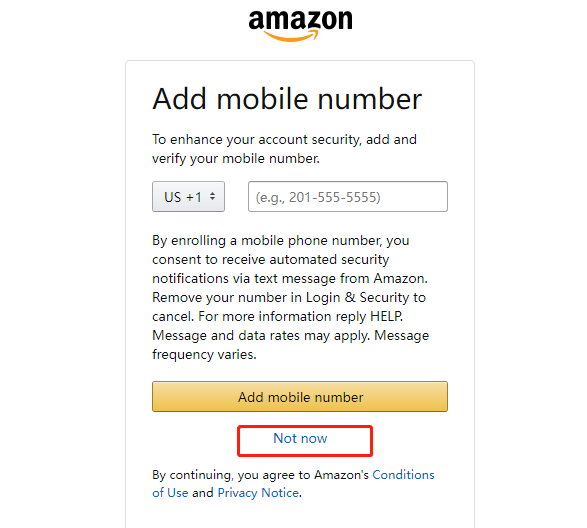The height and width of the screenshot is (528, 587).
Task: Click the orange smile arrow under amazon
Action: click(x=291, y=36)
